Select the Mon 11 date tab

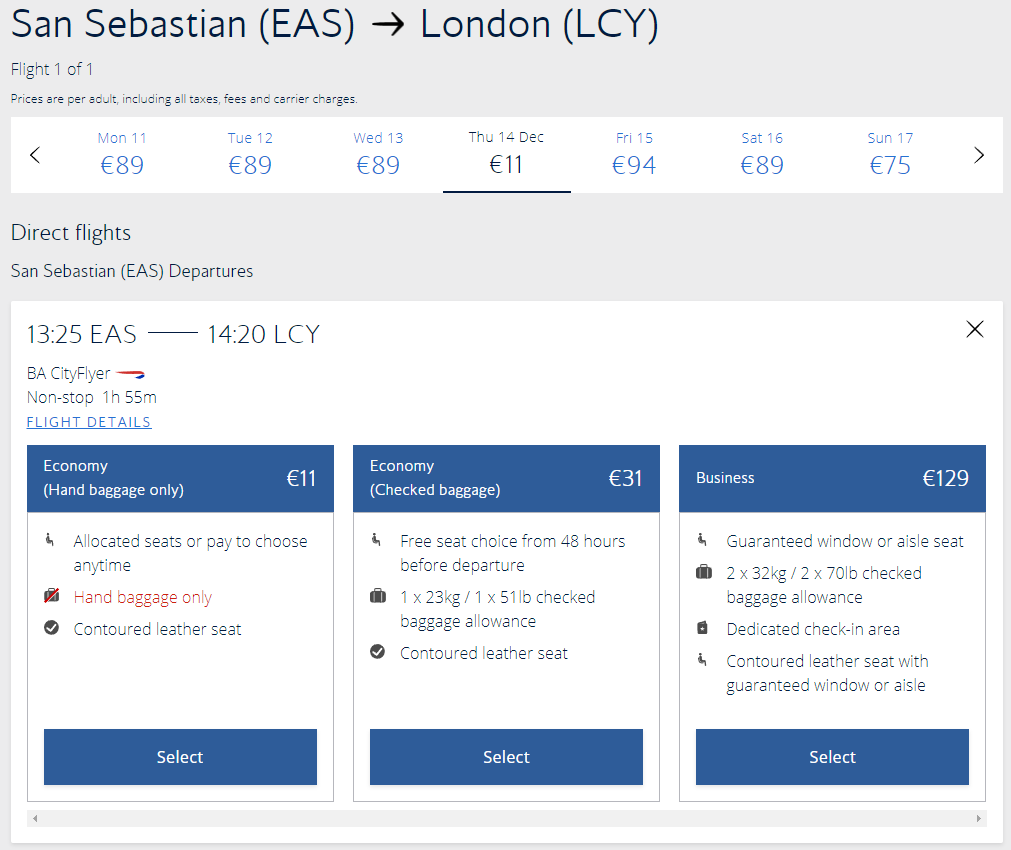(x=122, y=155)
